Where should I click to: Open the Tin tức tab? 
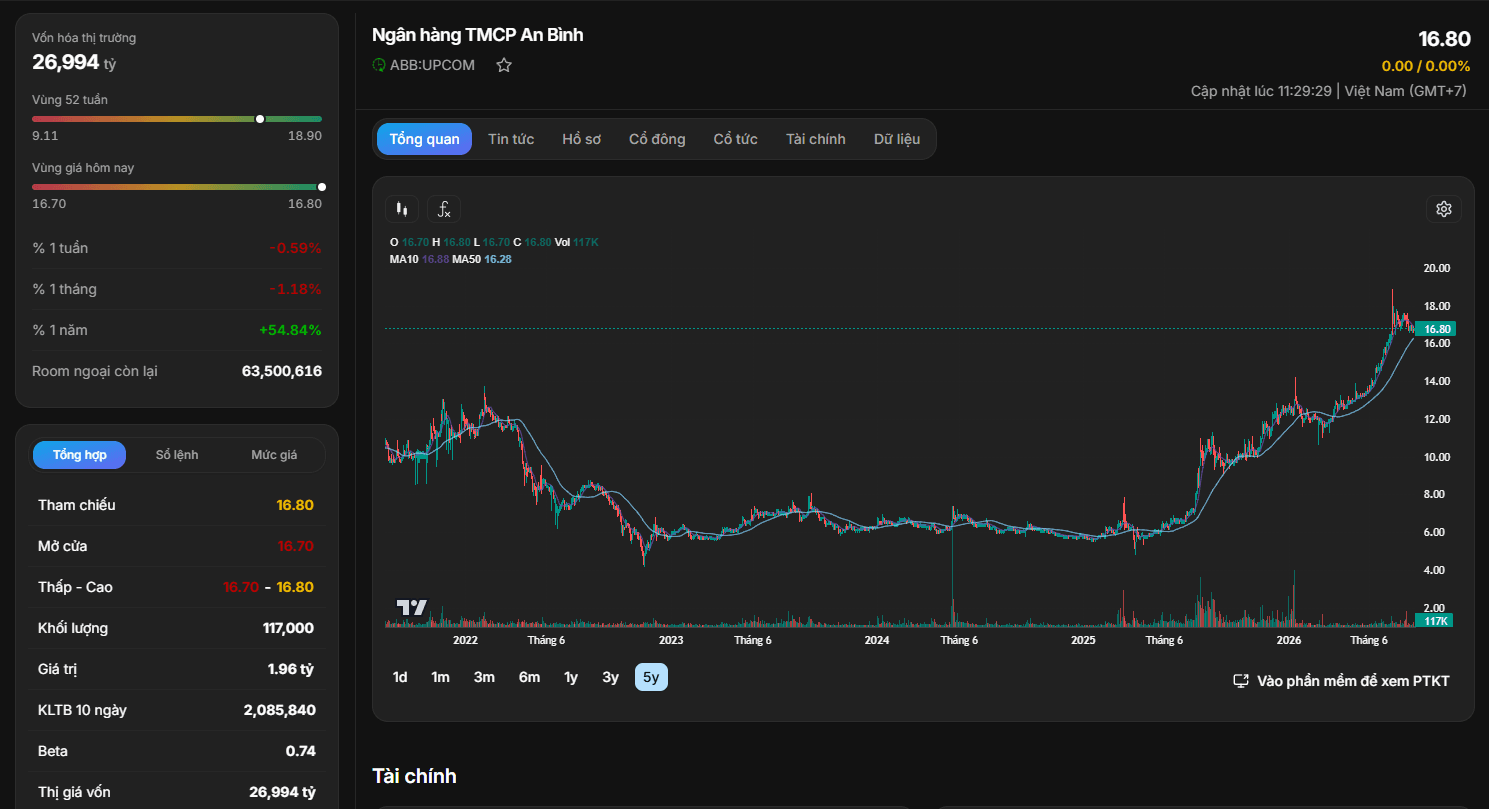(x=511, y=139)
